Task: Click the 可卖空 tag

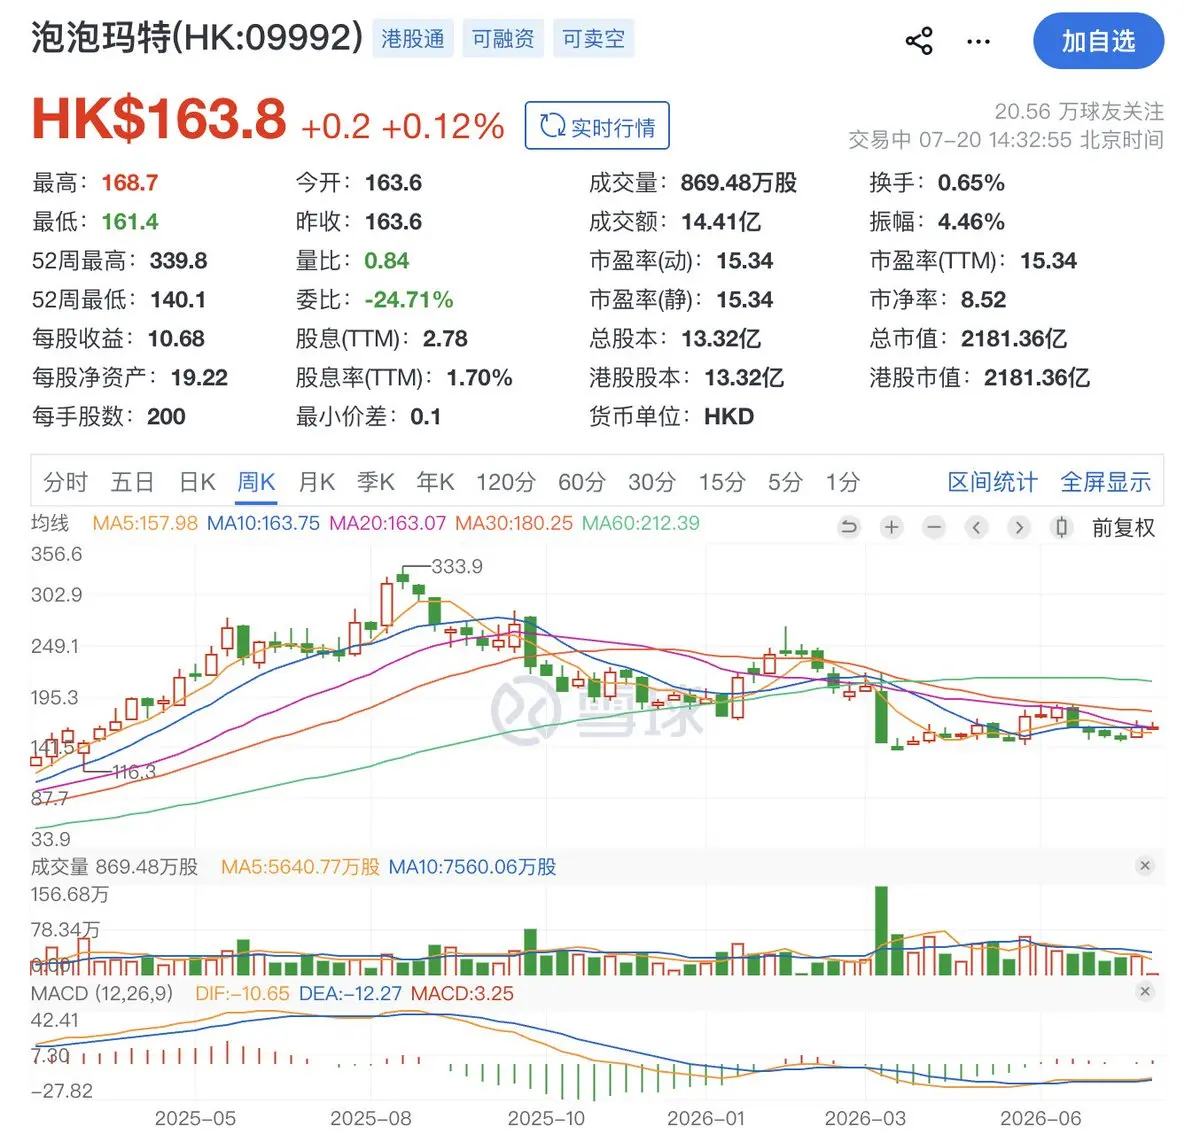Action: tap(593, 39)
